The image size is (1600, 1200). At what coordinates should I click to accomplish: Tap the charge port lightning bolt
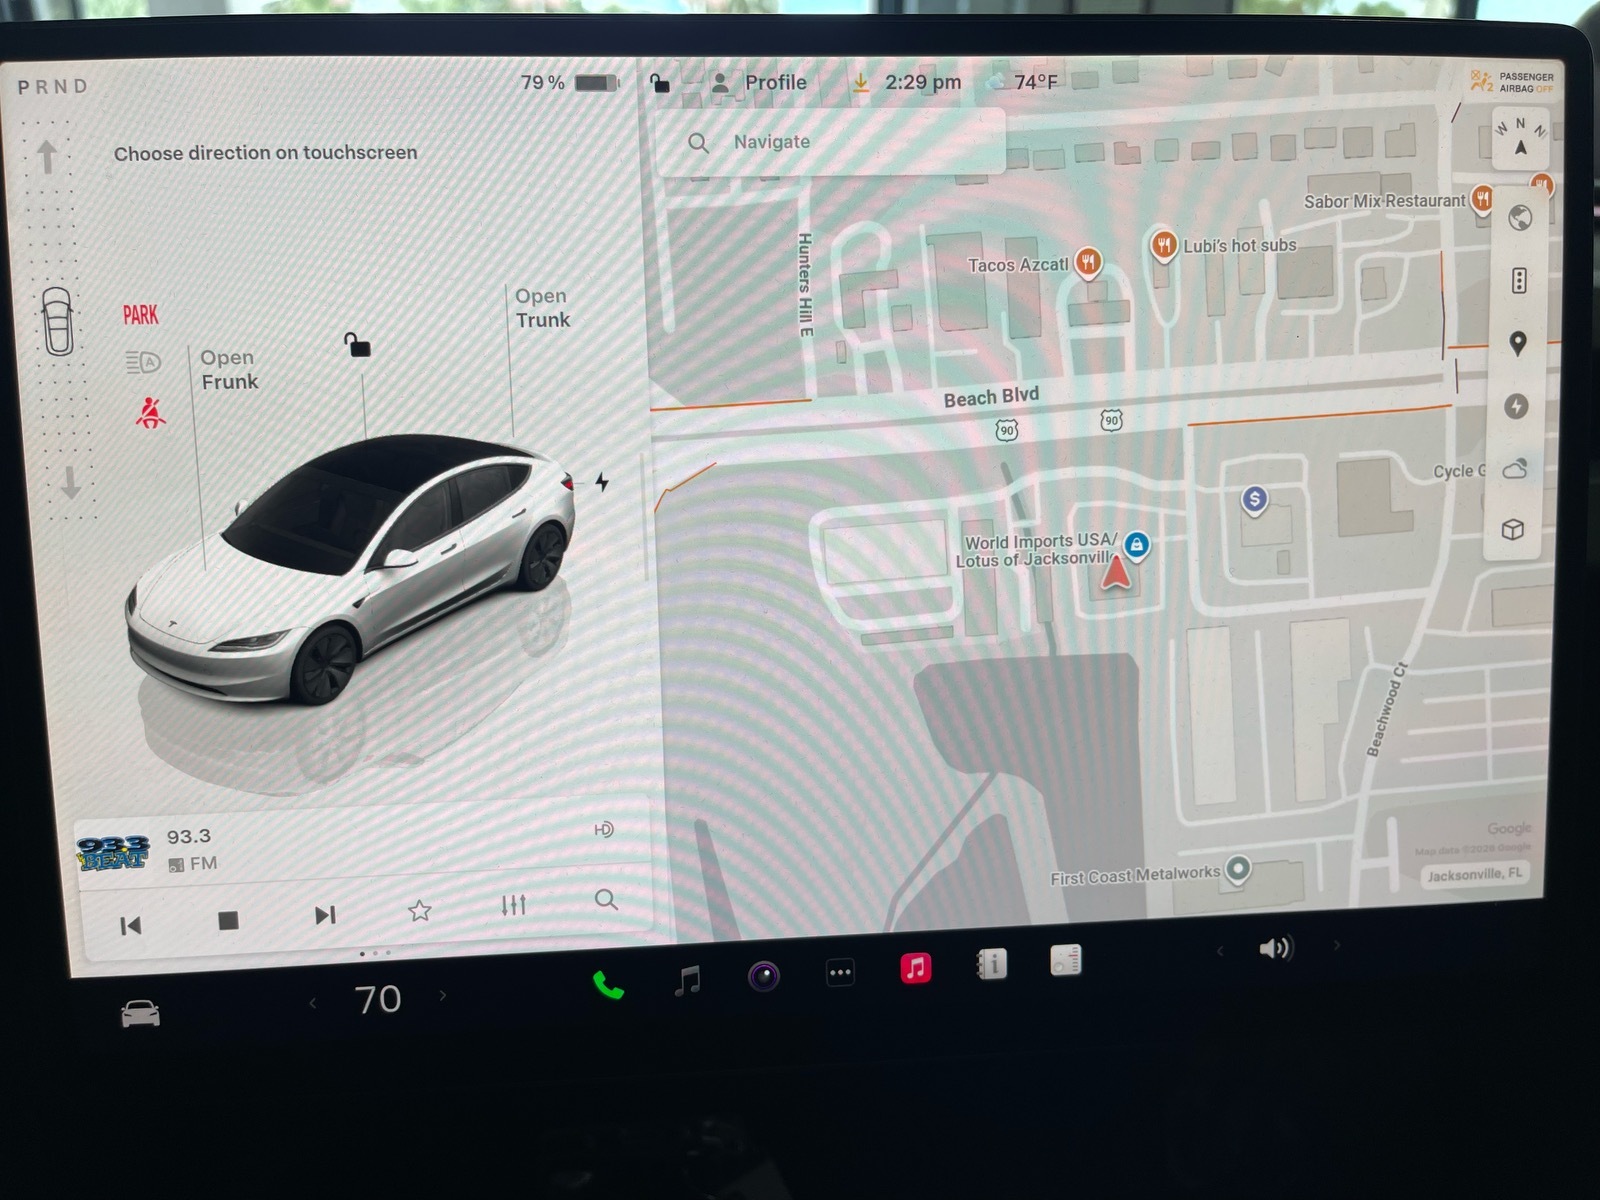tap(602, 482)
